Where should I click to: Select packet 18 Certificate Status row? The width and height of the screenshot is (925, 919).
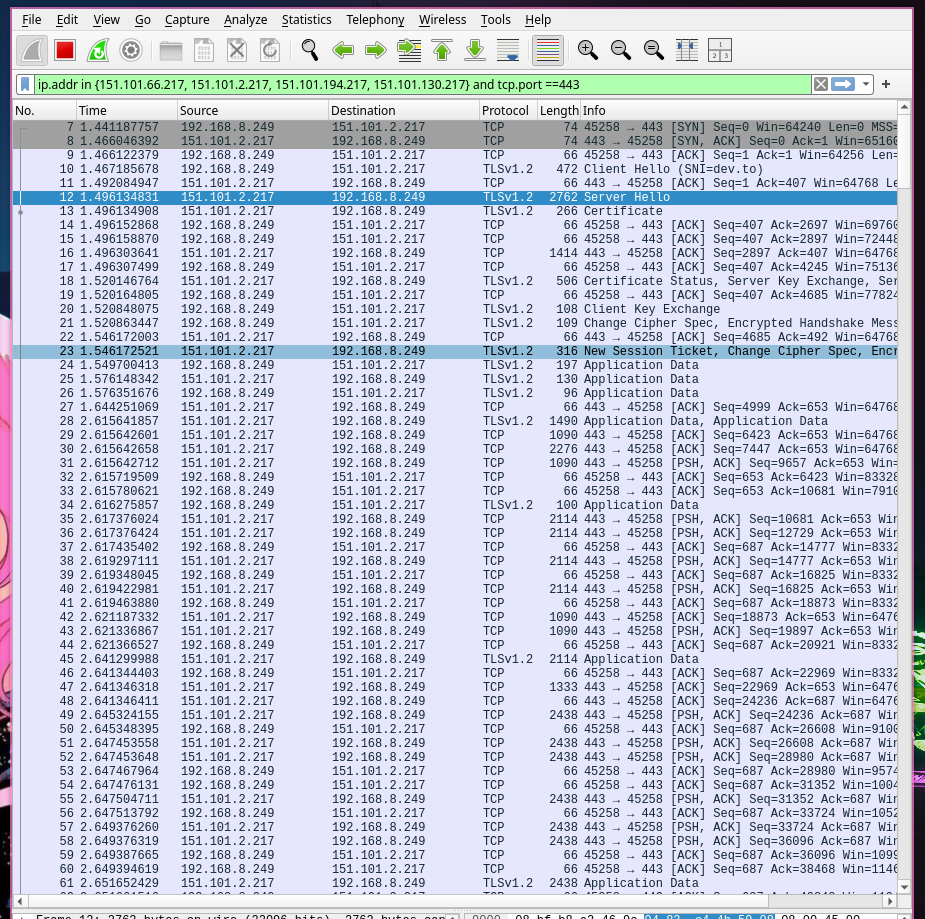tap(455, 281)
